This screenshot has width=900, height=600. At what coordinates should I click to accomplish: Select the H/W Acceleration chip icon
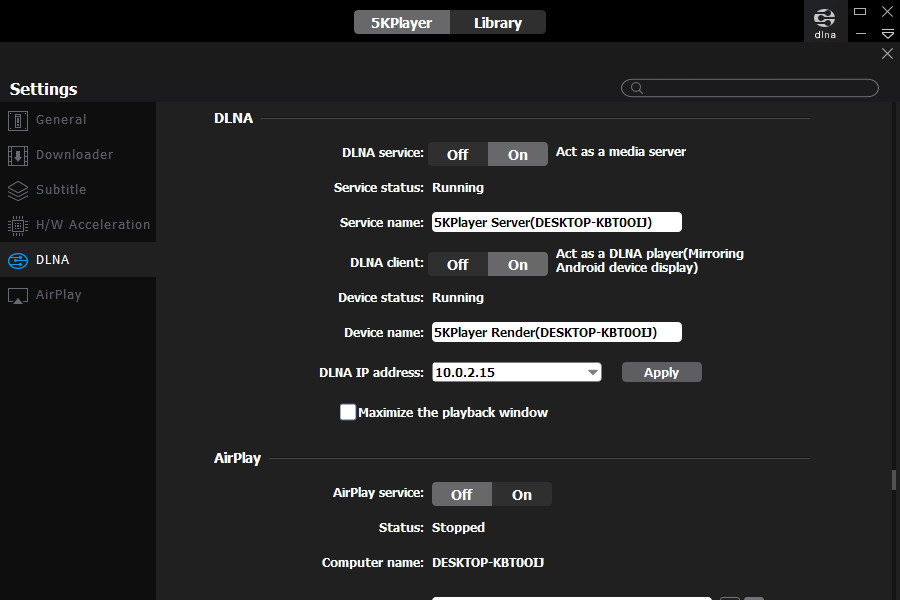click(x=18, y=226)
